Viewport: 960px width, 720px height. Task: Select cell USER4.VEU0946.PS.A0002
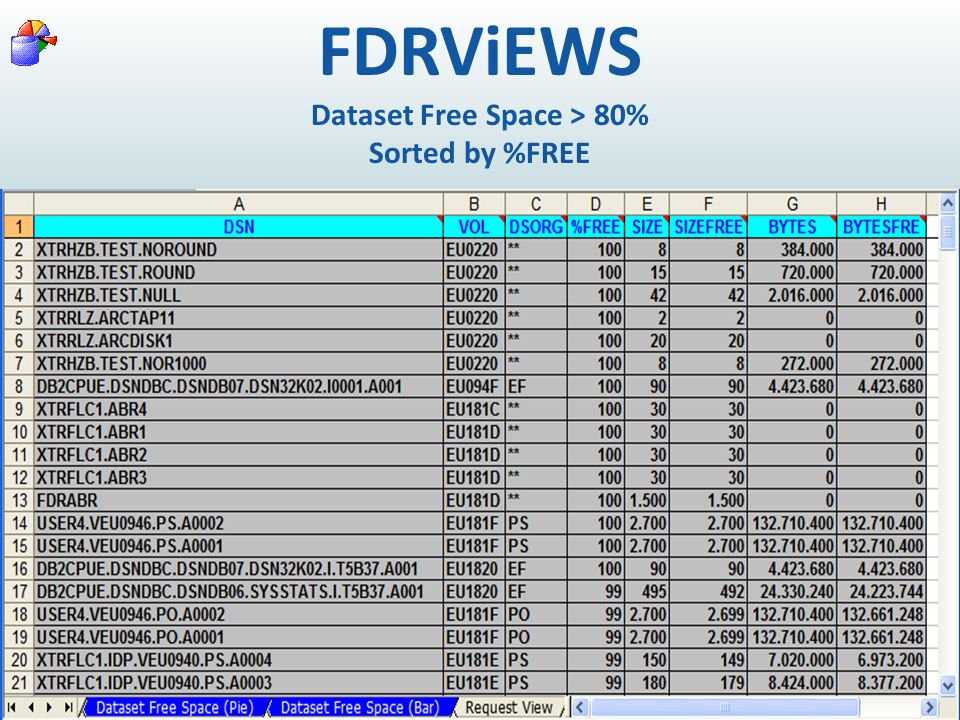239,523
